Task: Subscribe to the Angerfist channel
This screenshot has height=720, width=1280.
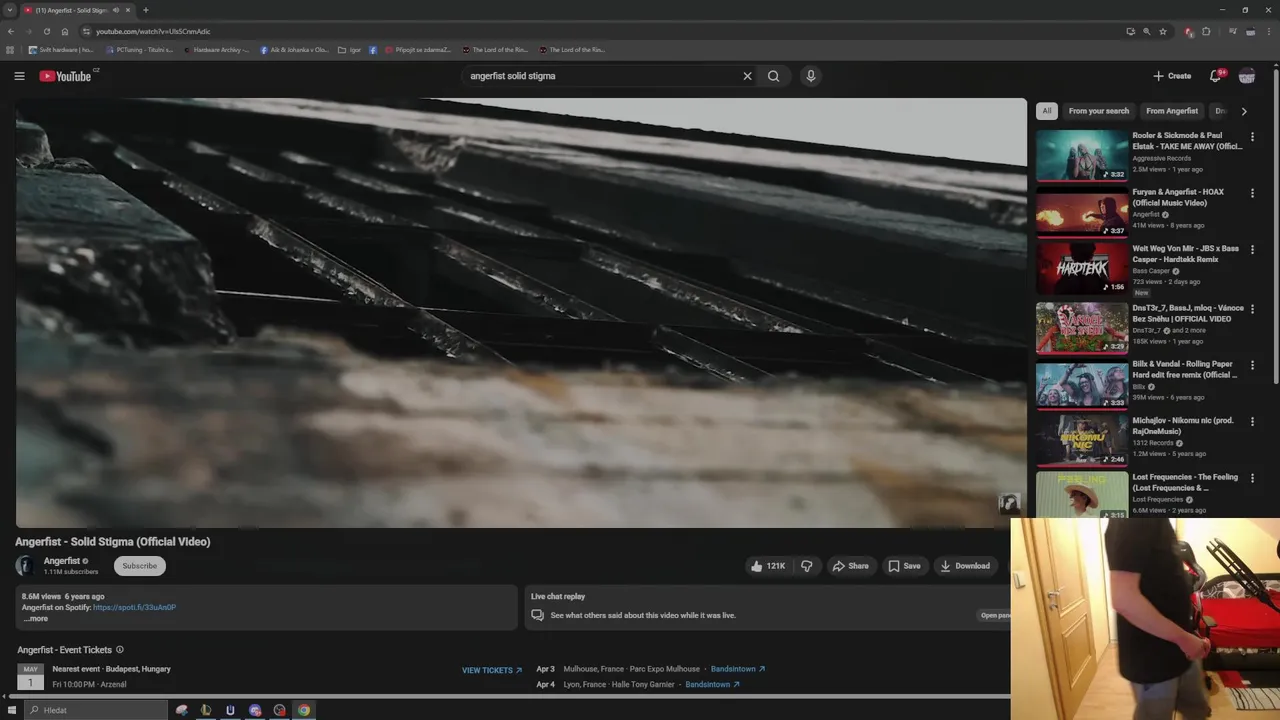Action: click(140, 566)
